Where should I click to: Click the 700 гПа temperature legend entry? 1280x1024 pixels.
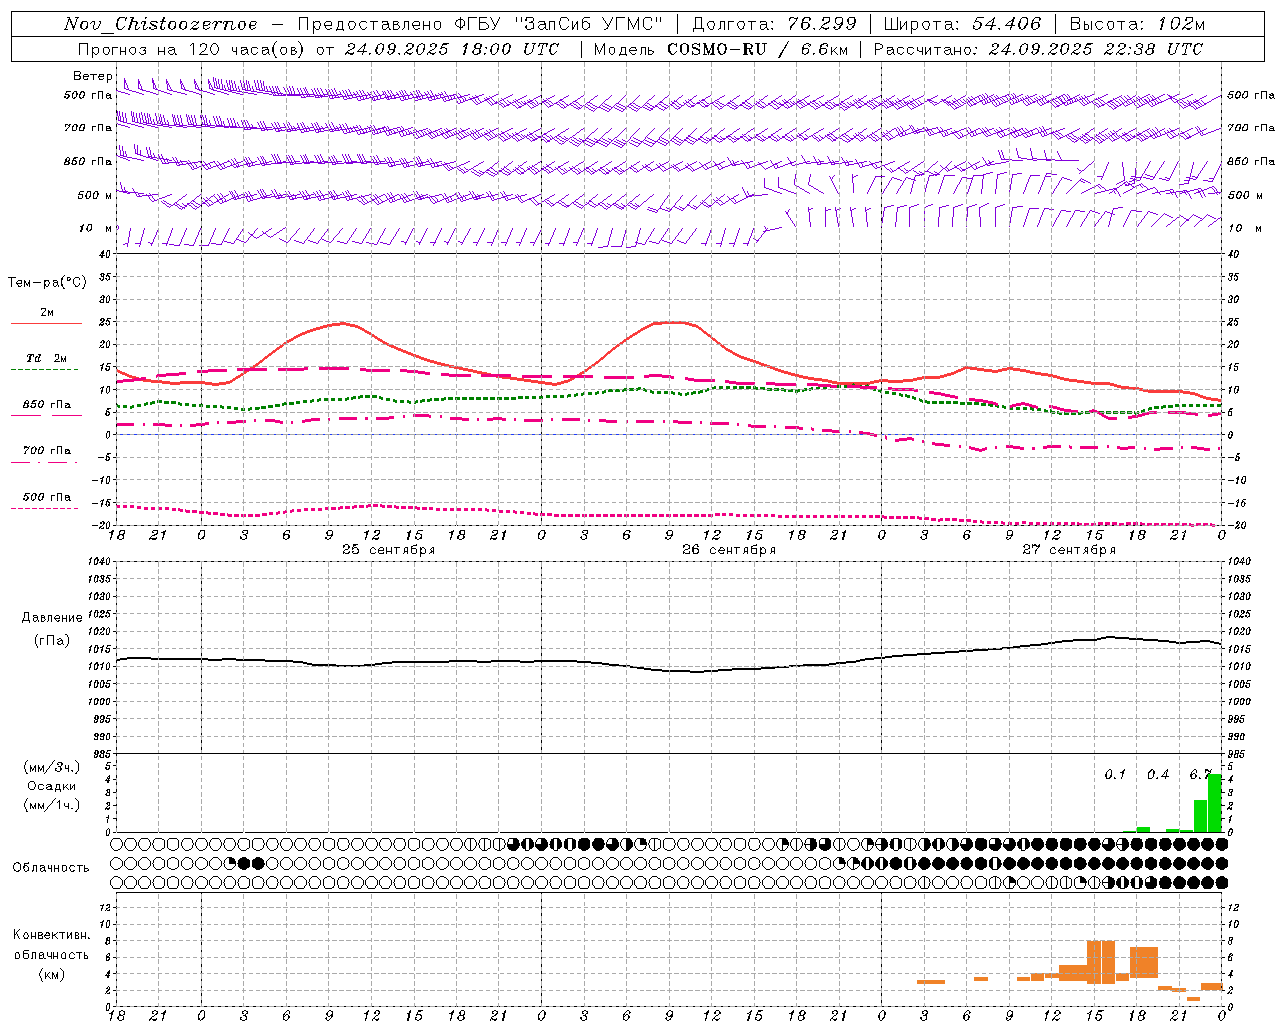pyautogui.click(x=46, y=450)
